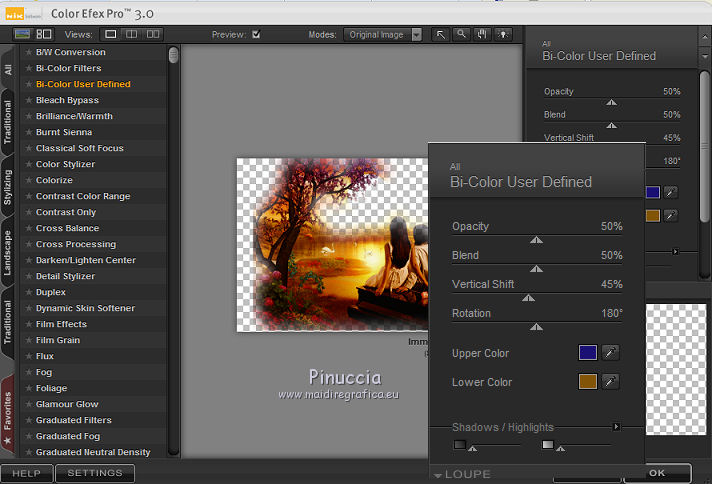Viewport: 712px width, 484px height.
Task: Click the blue Upper Color swatch
Action: pos(588,352)
